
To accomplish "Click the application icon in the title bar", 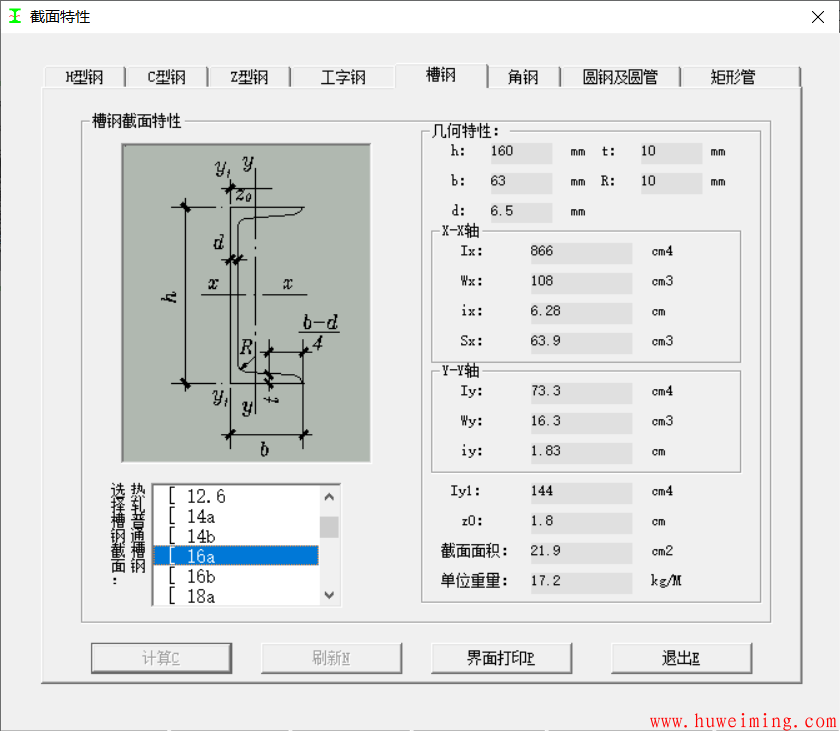I will point(16,16).
